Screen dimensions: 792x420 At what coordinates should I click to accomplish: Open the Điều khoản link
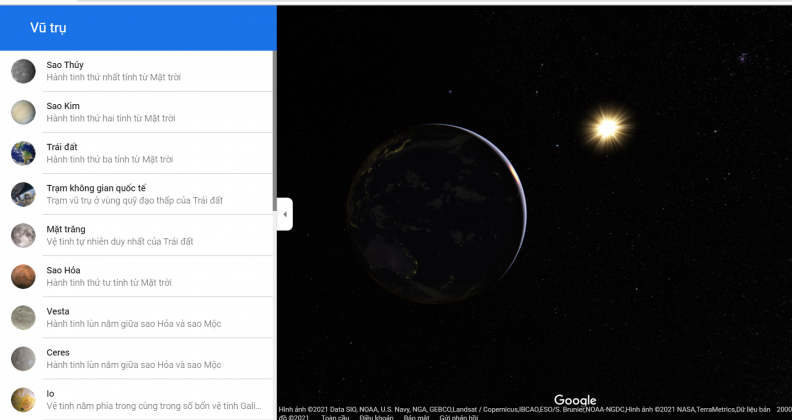tap(375, 417)
